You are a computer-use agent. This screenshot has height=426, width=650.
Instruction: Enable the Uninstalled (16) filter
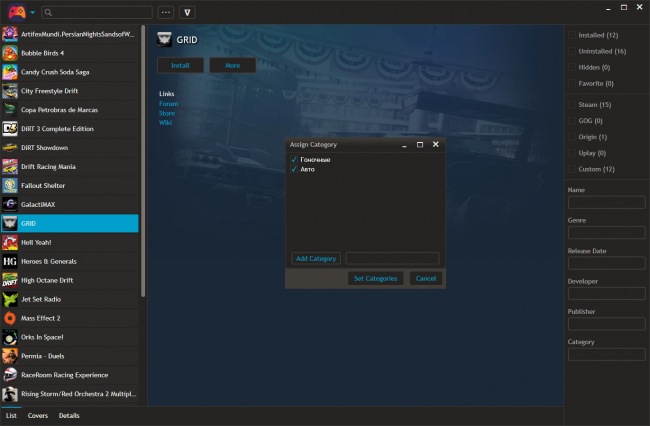click(572, 51)
